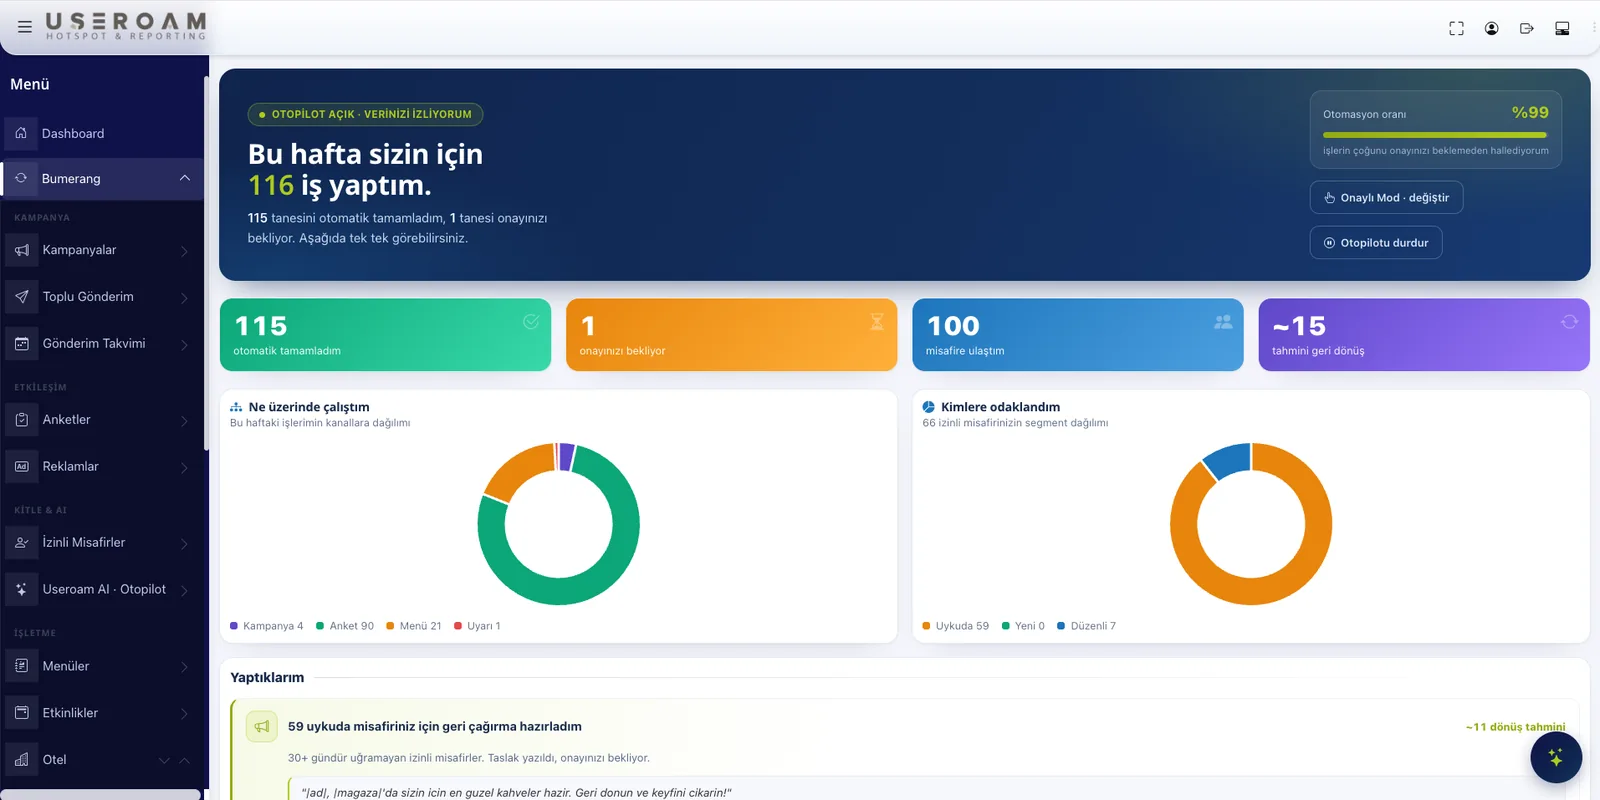1600x800 pixels.
Task: Expand Menüler submenu arrow
Action: [x=184, y=667]
